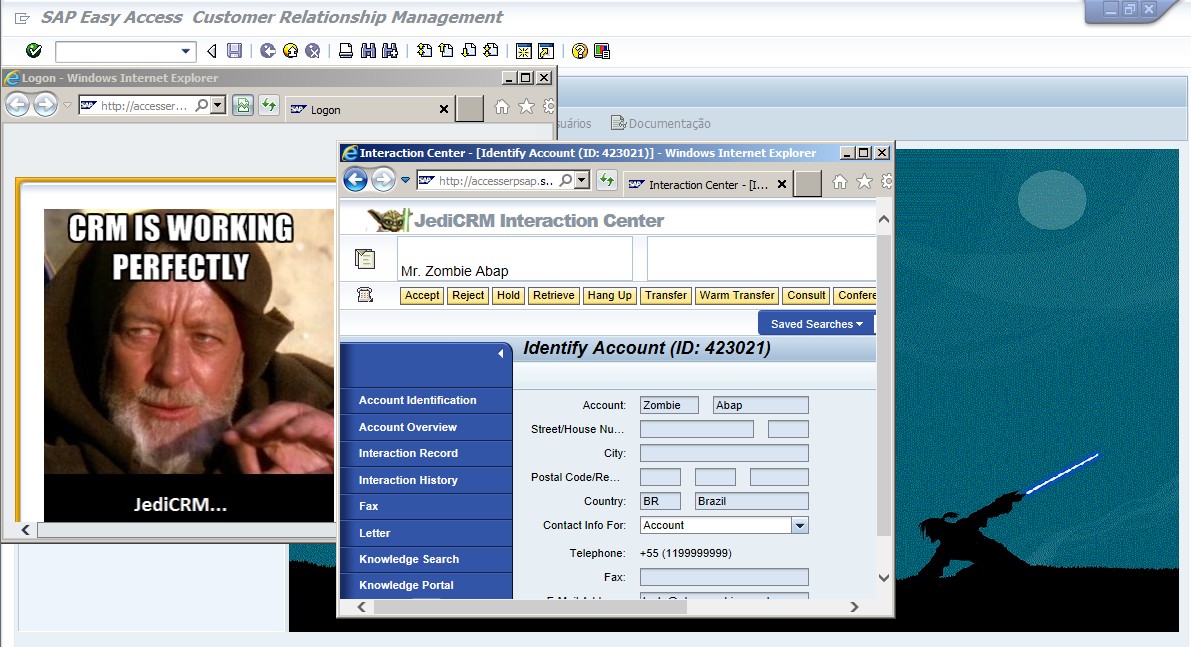Click Home in the Interaction Center window

(x=839, y=181)
